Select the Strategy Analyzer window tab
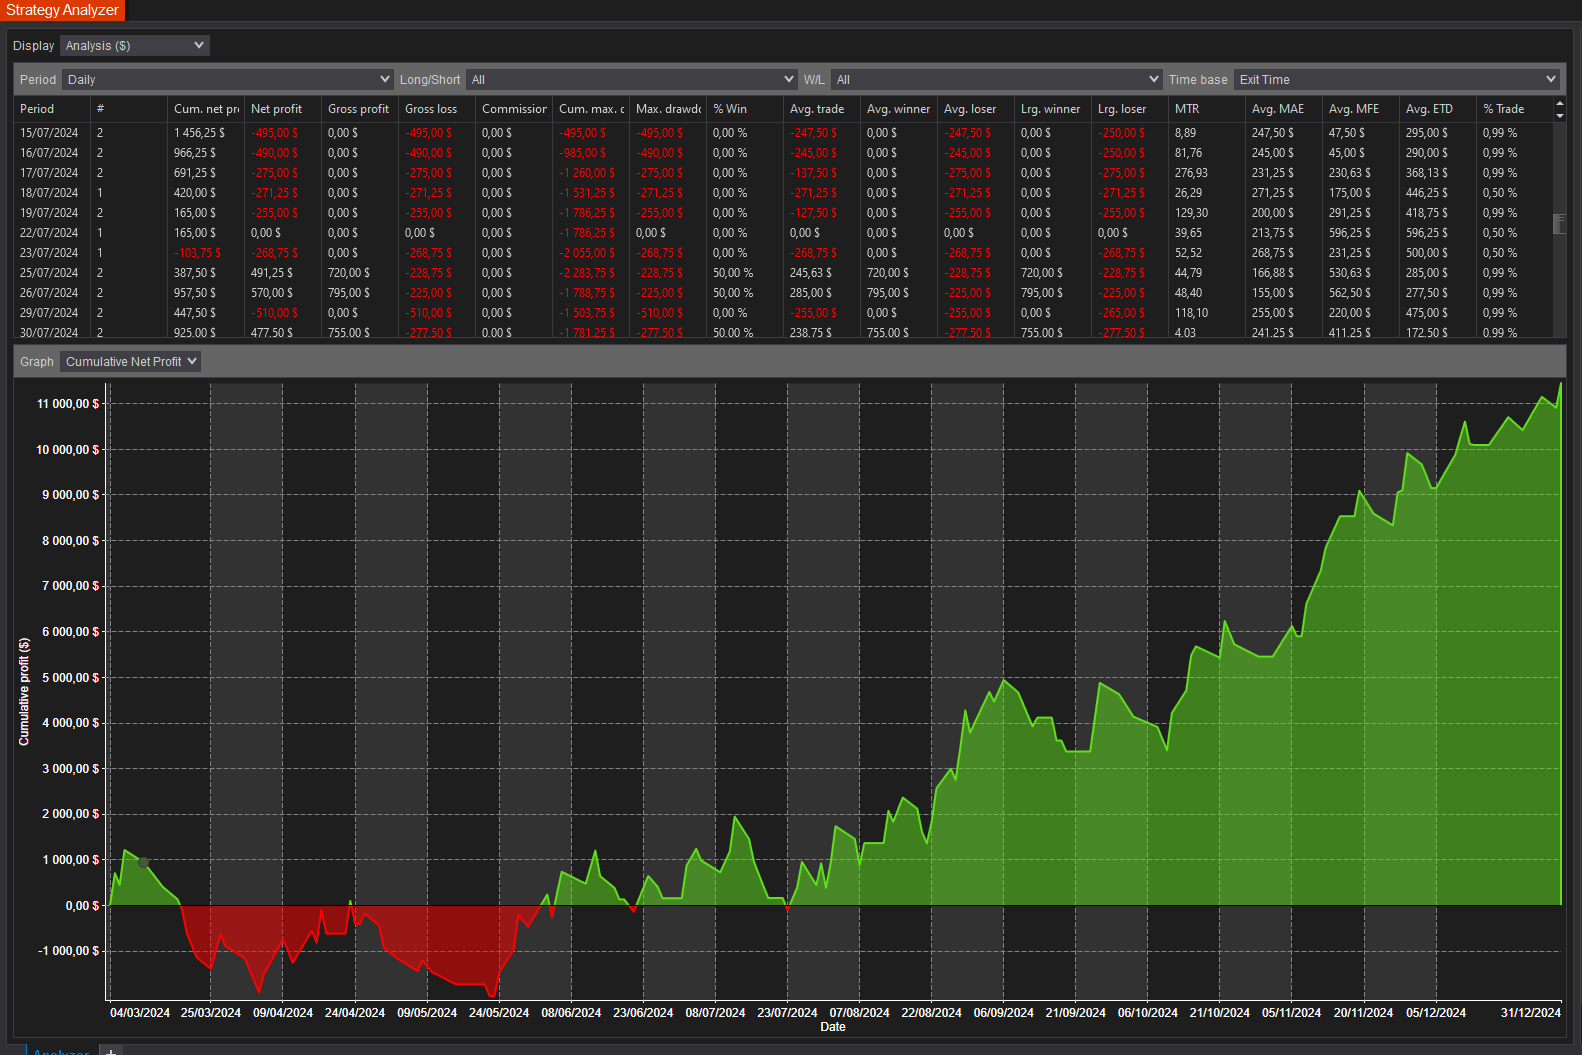Viewport: 1582px width, 1055px height. (x=62, y=10)
